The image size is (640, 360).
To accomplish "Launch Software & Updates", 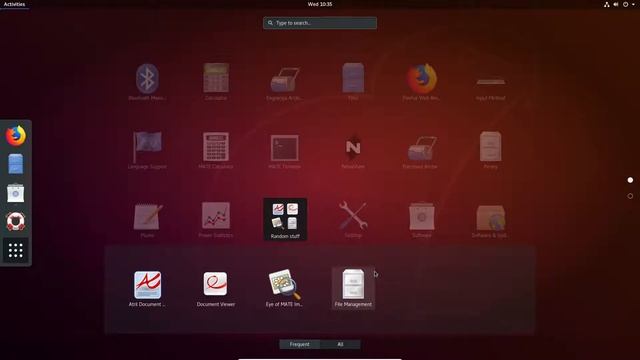I will (490, 219).
